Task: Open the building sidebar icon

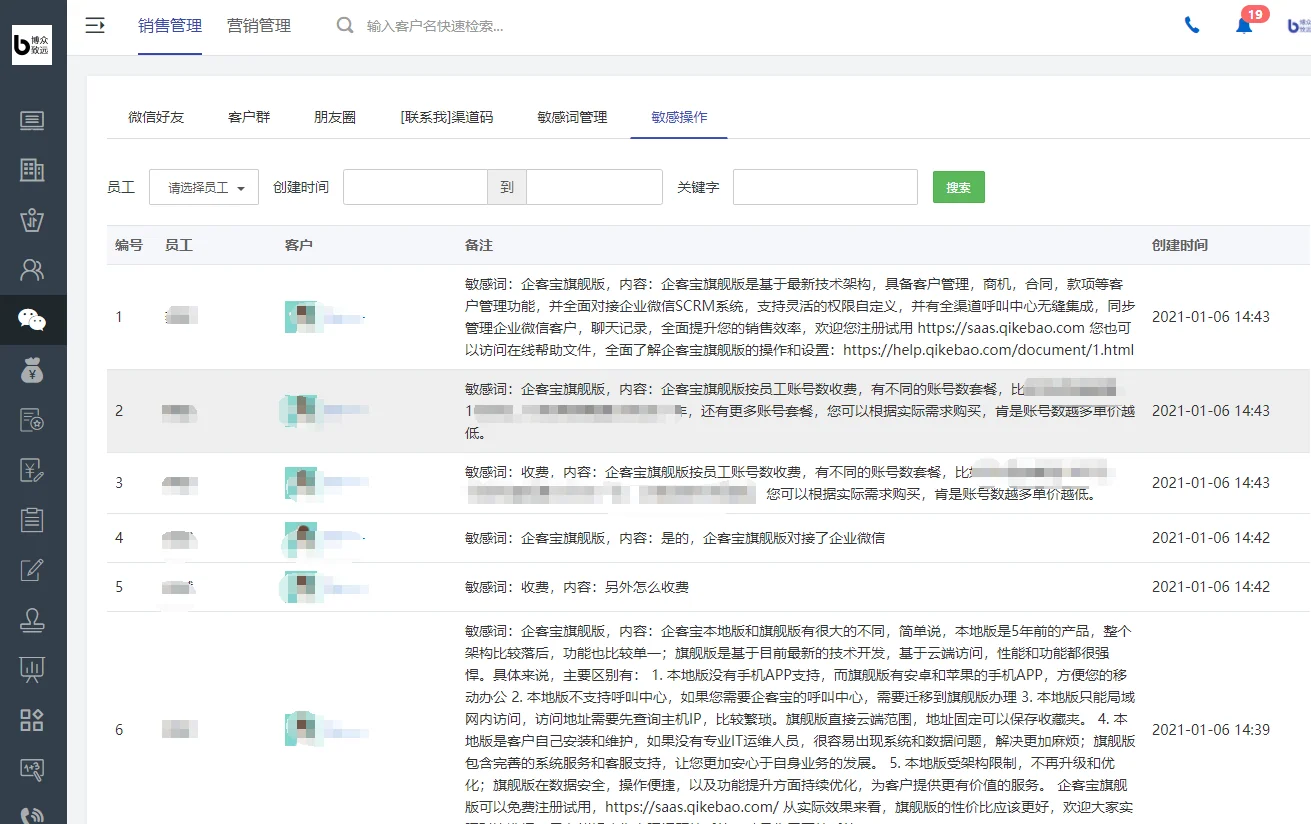Action: pos(32,170)
